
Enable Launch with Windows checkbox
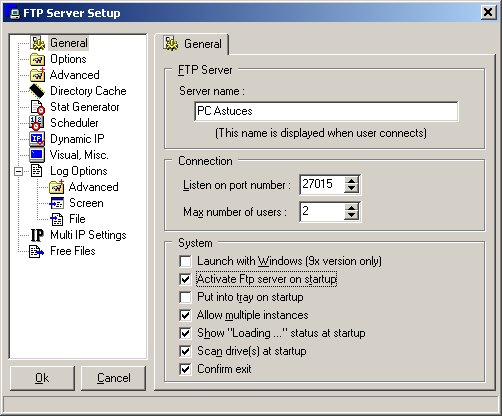point(185,261)
